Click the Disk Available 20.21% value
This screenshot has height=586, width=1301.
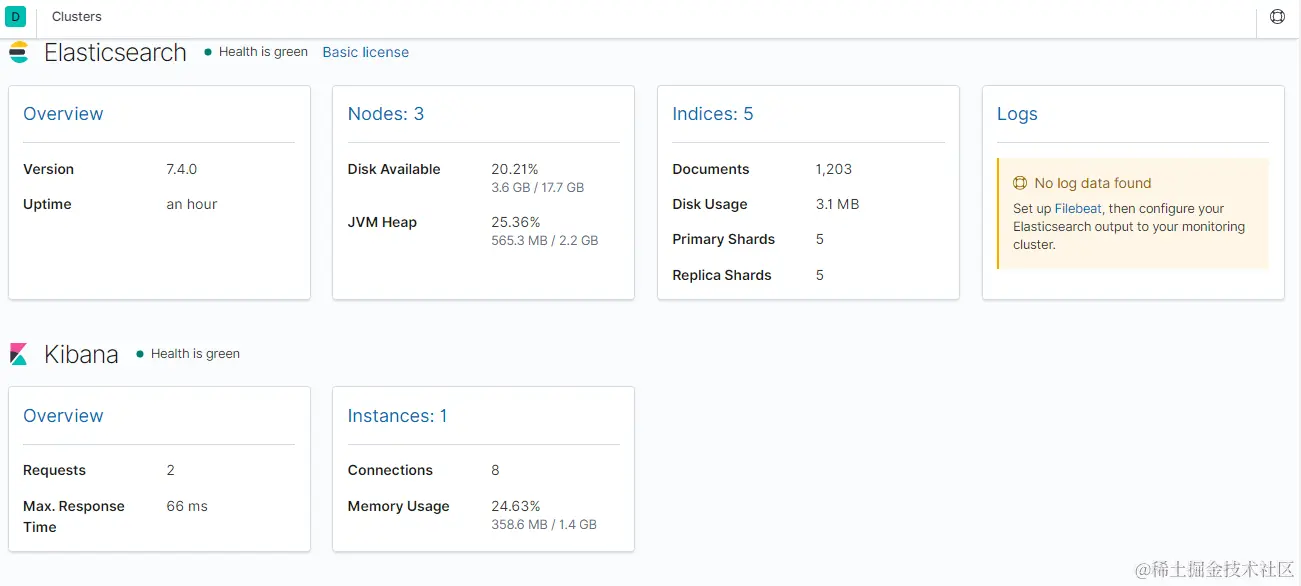tap(514, 169)
